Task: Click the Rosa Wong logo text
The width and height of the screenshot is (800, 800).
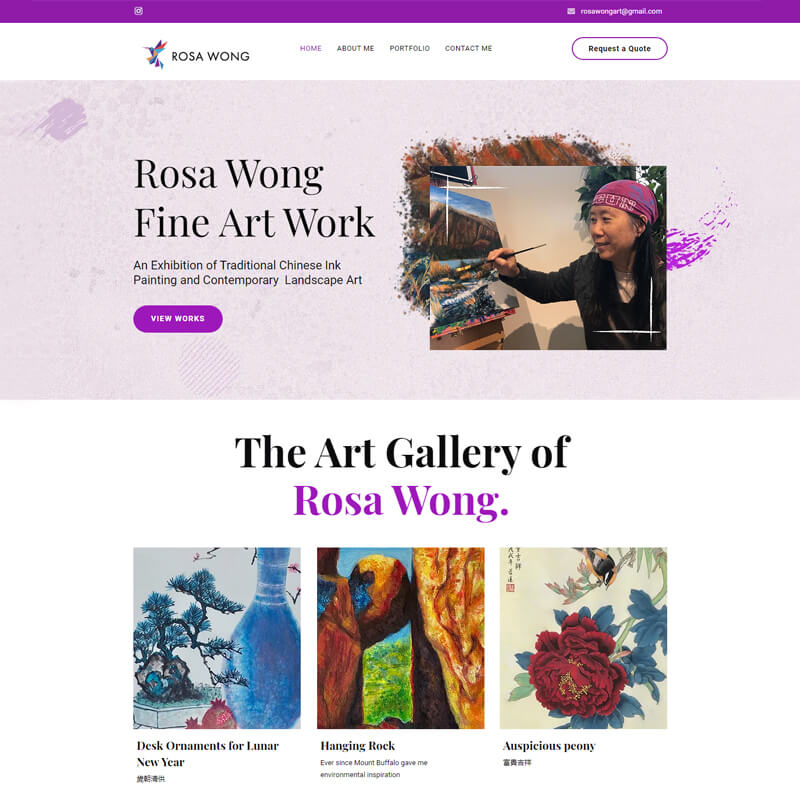Action: point(210,56)
